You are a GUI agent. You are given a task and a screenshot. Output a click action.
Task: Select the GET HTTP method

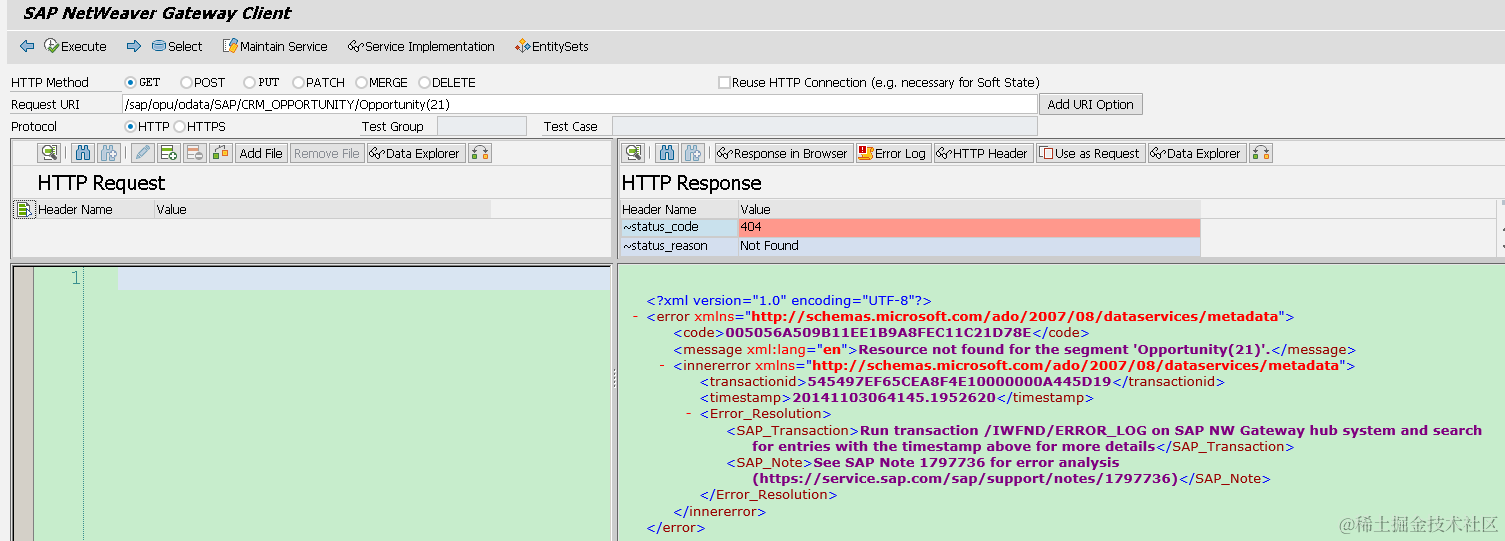tap(131, 83)
